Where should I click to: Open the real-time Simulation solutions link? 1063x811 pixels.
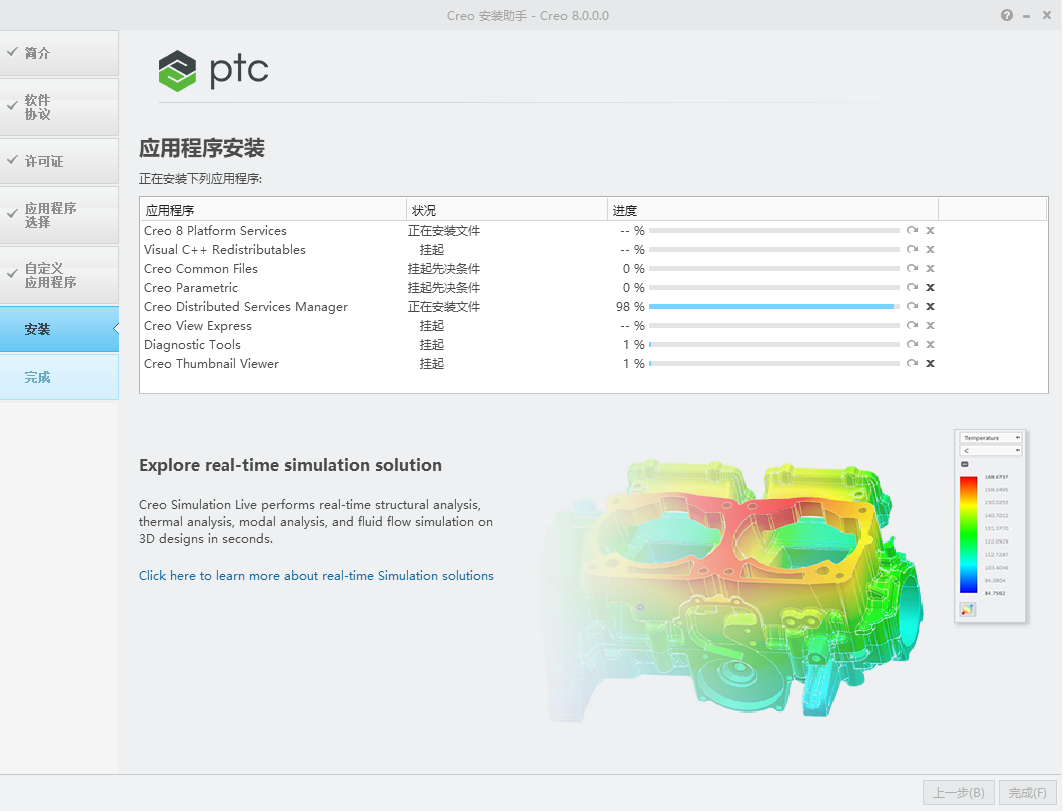316,576
